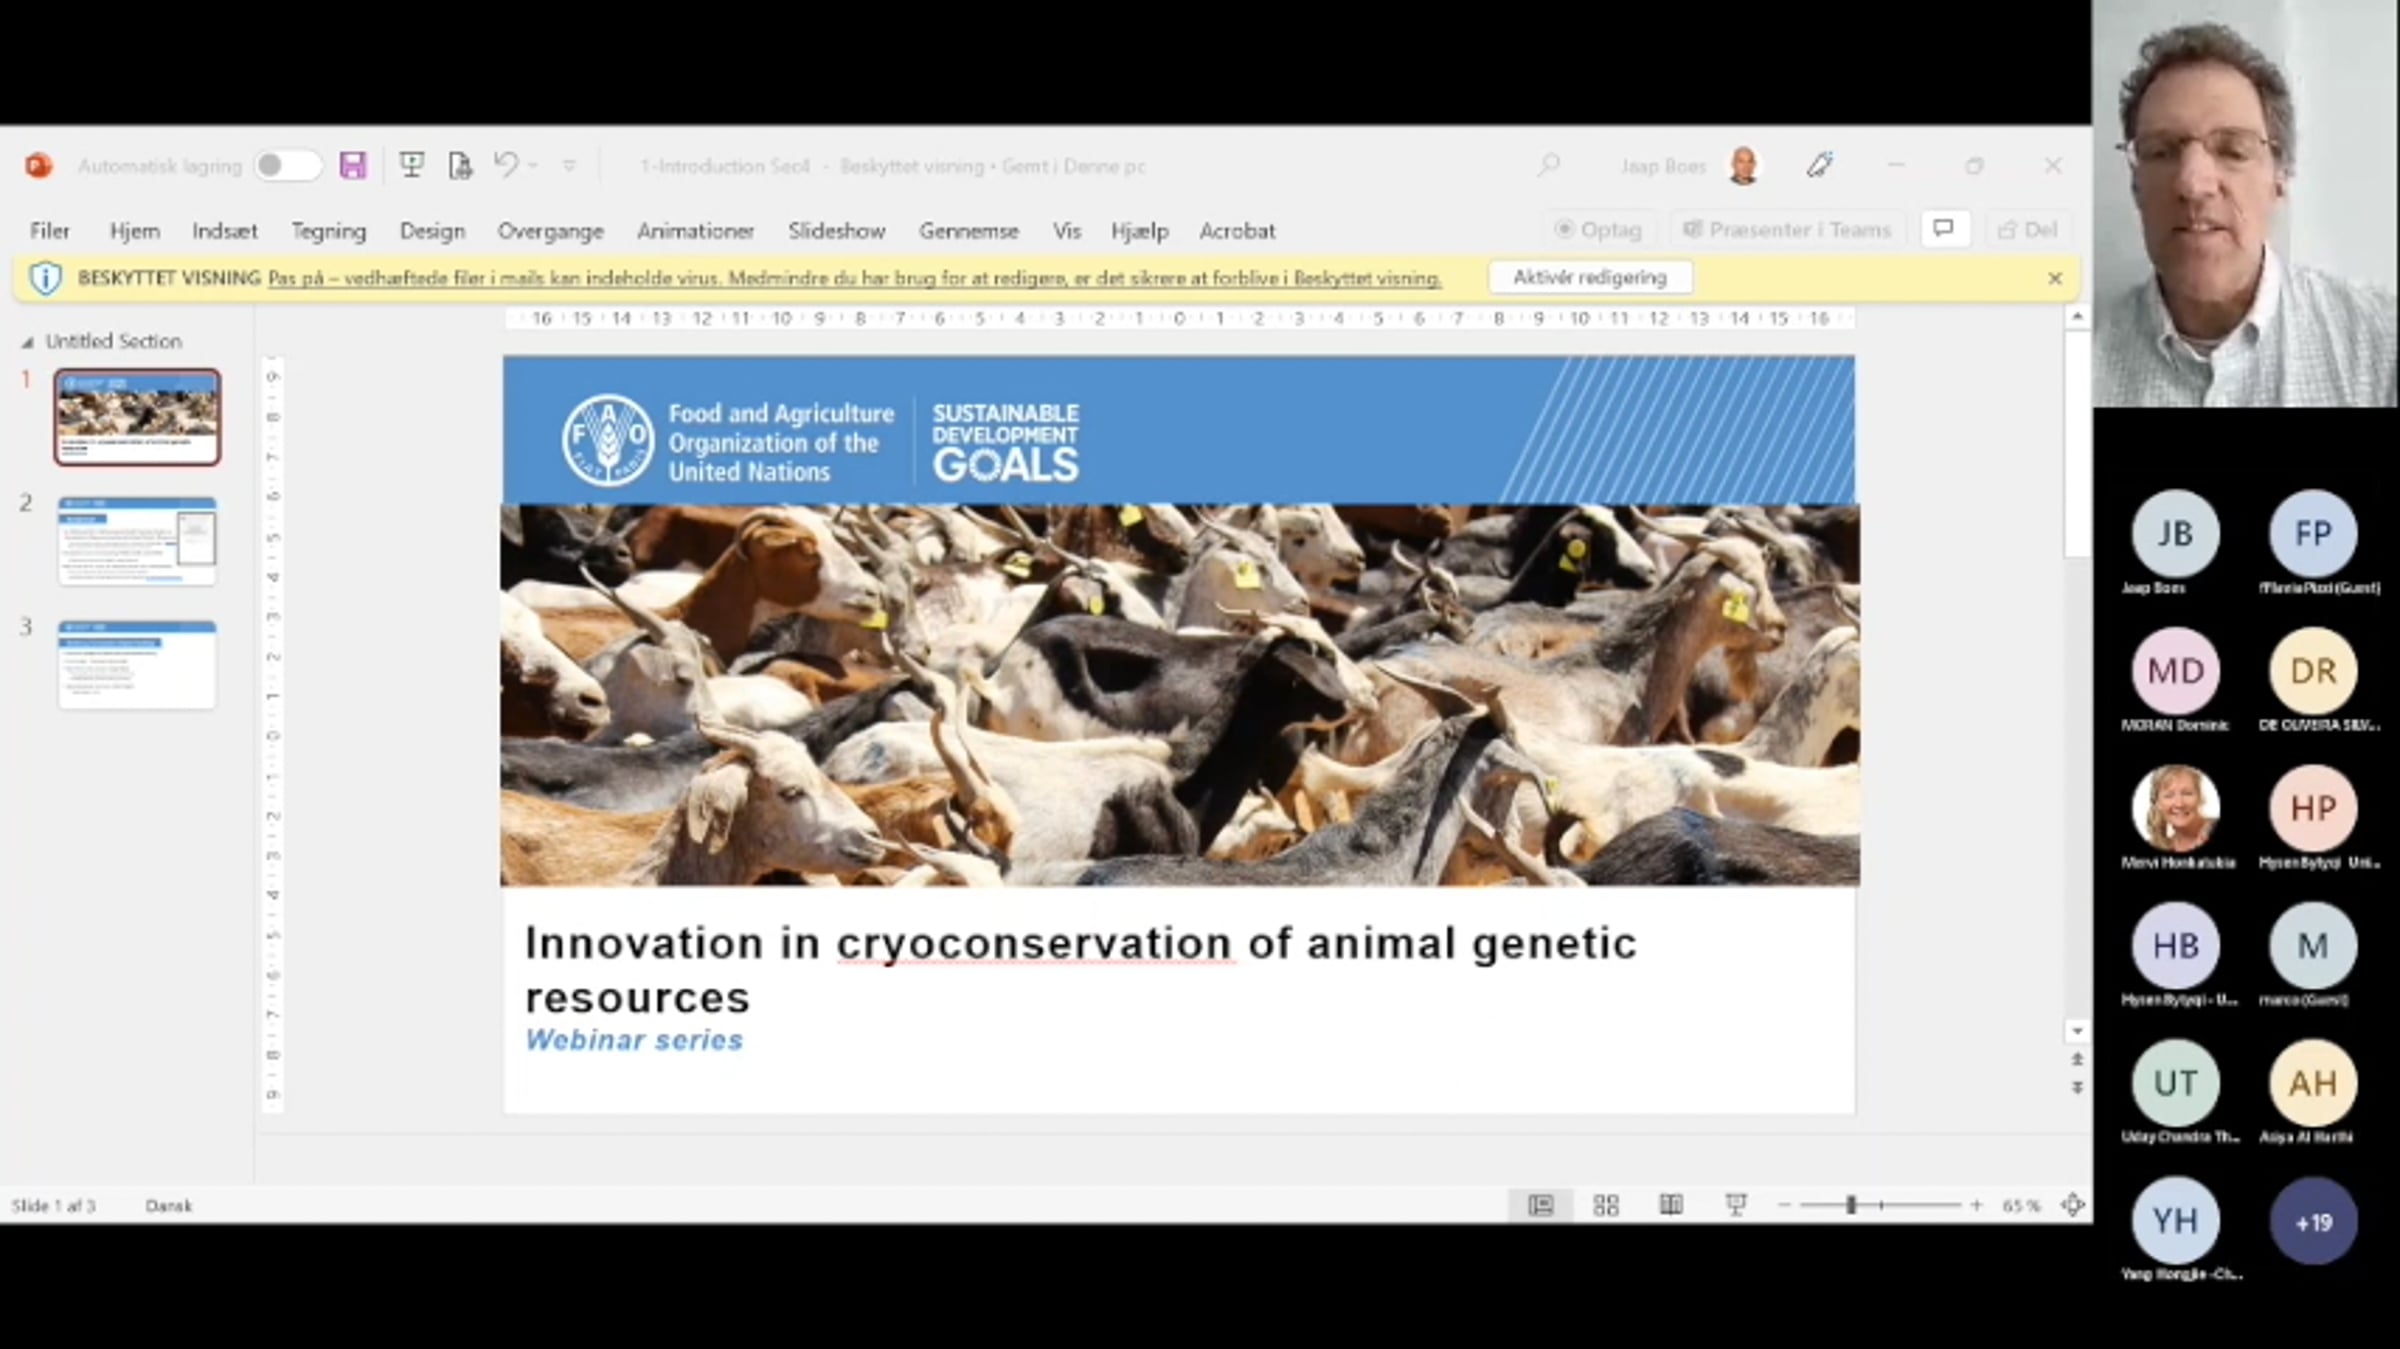Dismiss the Beskyttet visning warning bar
This screenshot has width=2400, height=1349.
2055,278
